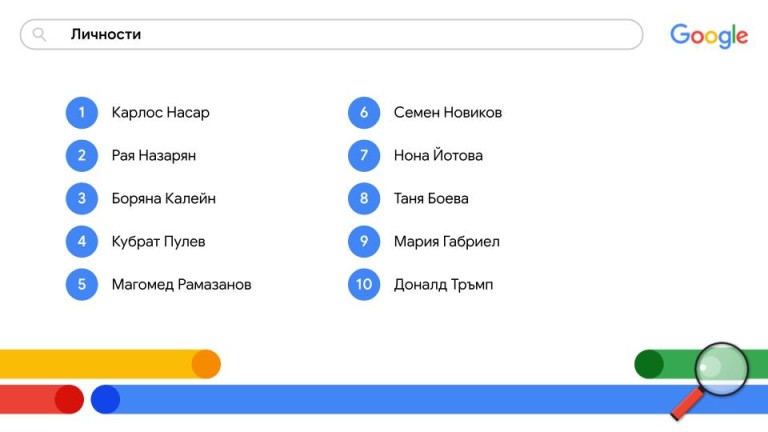Open the Боряна Калейн entry
Screen dimensions: 768x432
164,198
